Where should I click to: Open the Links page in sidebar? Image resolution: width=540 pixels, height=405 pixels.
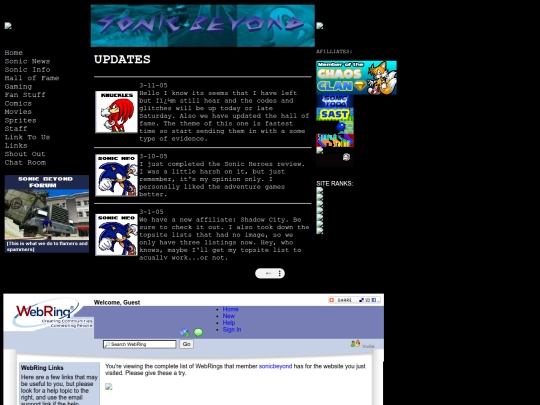click(16, 145)
